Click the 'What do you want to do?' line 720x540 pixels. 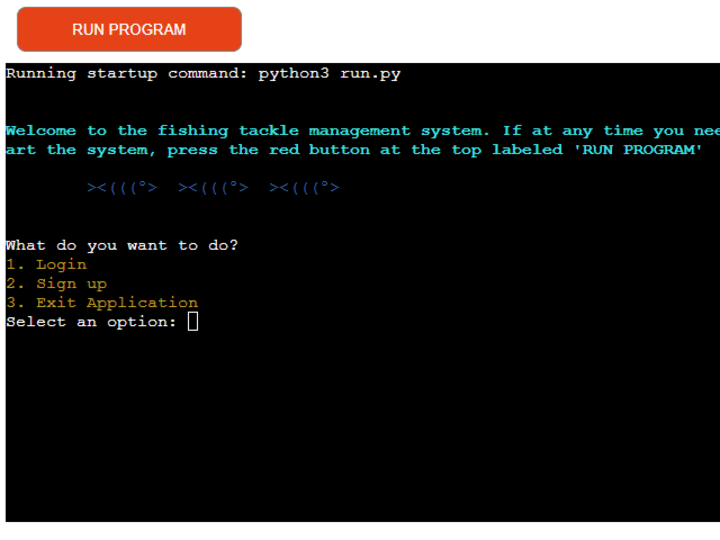click(x=122, y=245)
